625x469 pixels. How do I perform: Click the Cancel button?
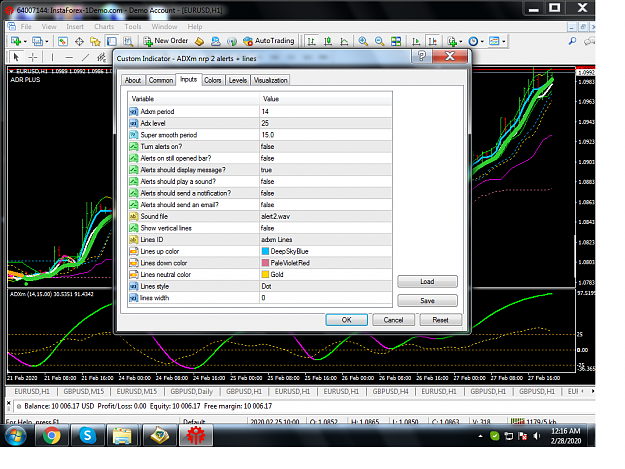coord(393,320)
